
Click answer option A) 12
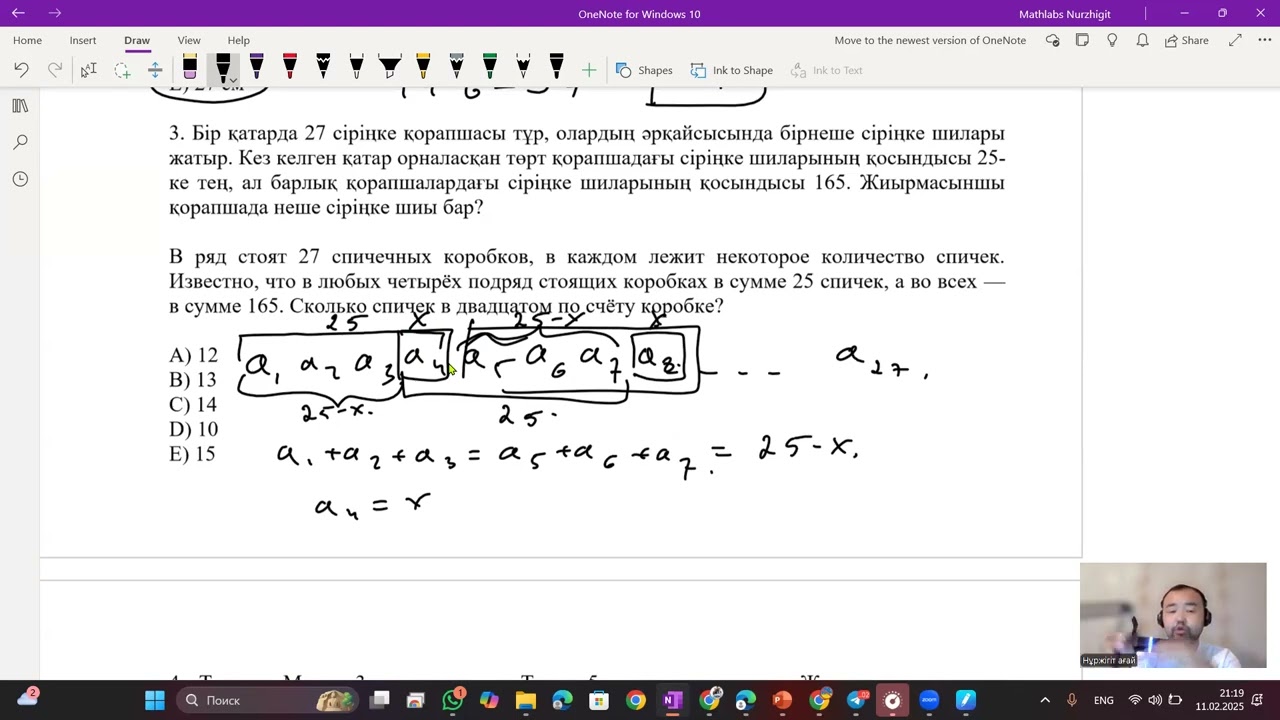pos(193,355)
